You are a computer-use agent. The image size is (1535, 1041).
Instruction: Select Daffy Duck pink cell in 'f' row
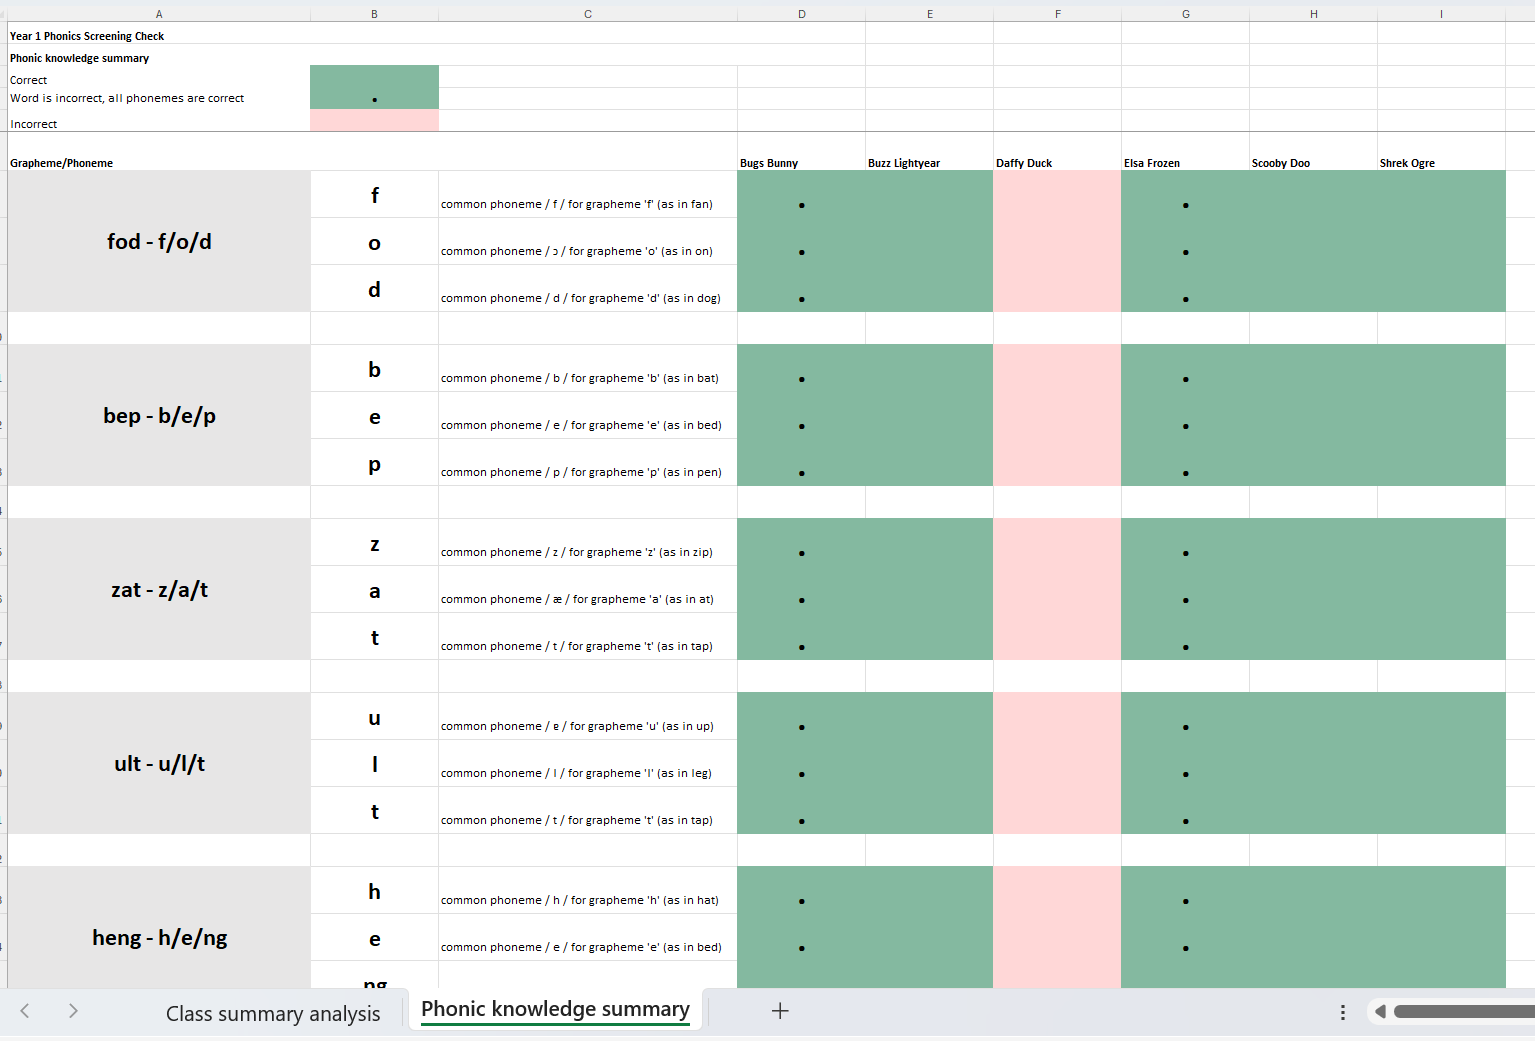1057,194
